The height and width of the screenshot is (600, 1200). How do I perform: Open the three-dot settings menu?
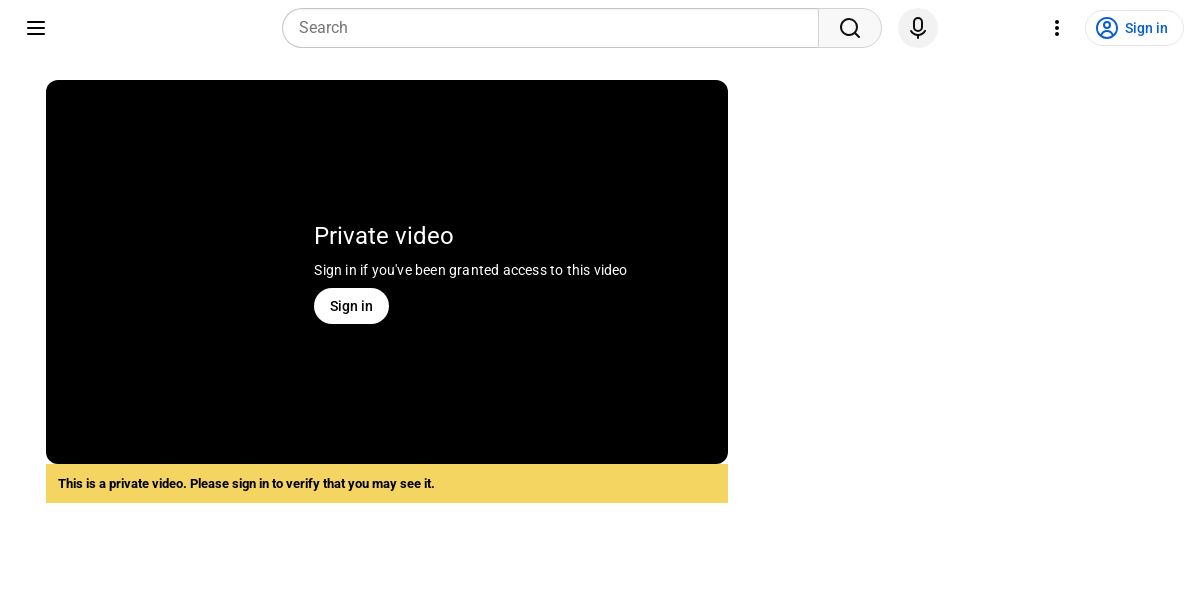(1057, 28)
